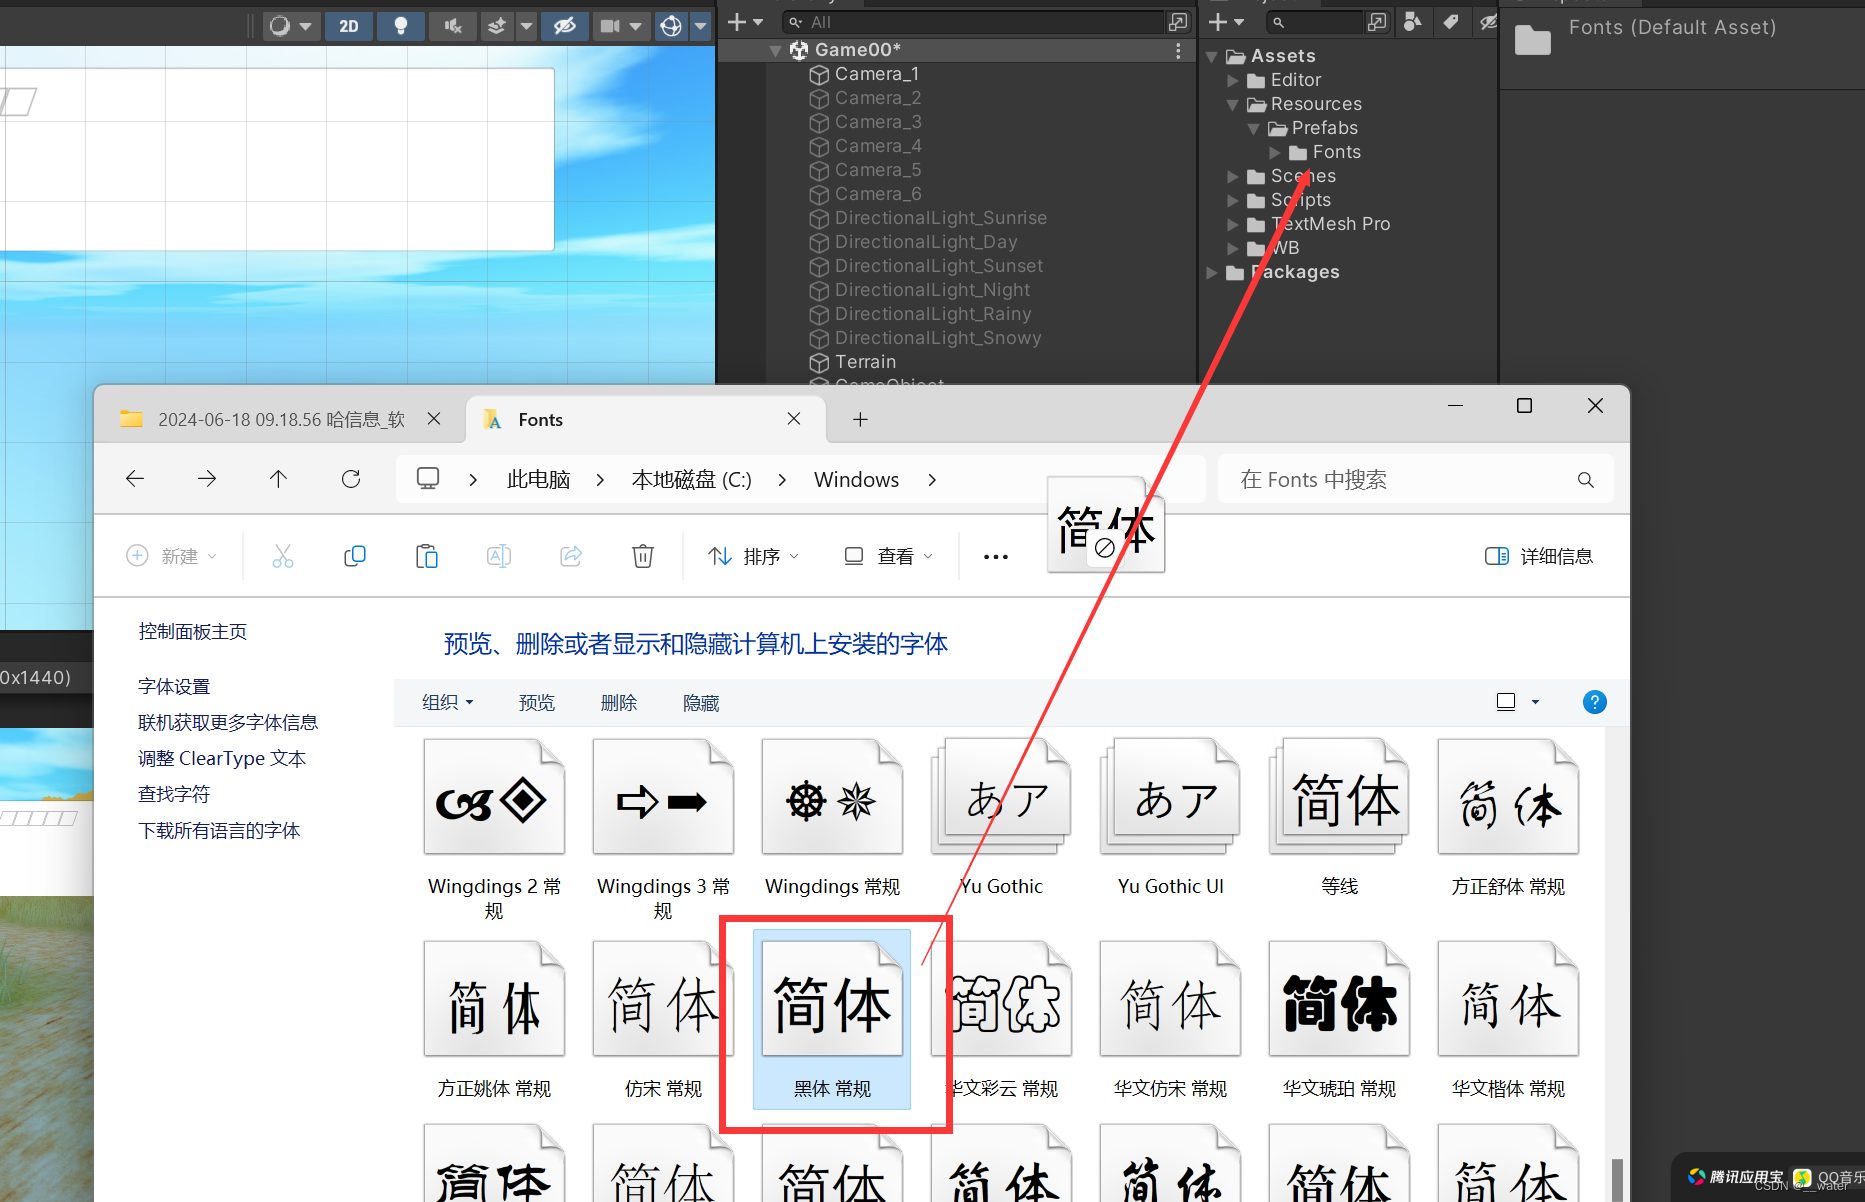Image resolution: width=1865 pixels, height=1202 pixels.
Task: Click the scene camera settings icon
Action: (x=610, y=26)
